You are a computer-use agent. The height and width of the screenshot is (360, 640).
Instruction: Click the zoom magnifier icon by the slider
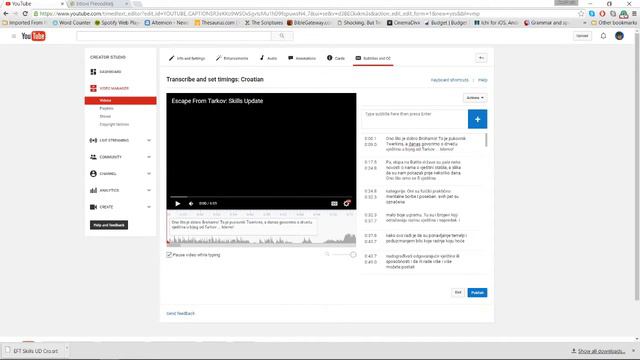click(327, 254)
